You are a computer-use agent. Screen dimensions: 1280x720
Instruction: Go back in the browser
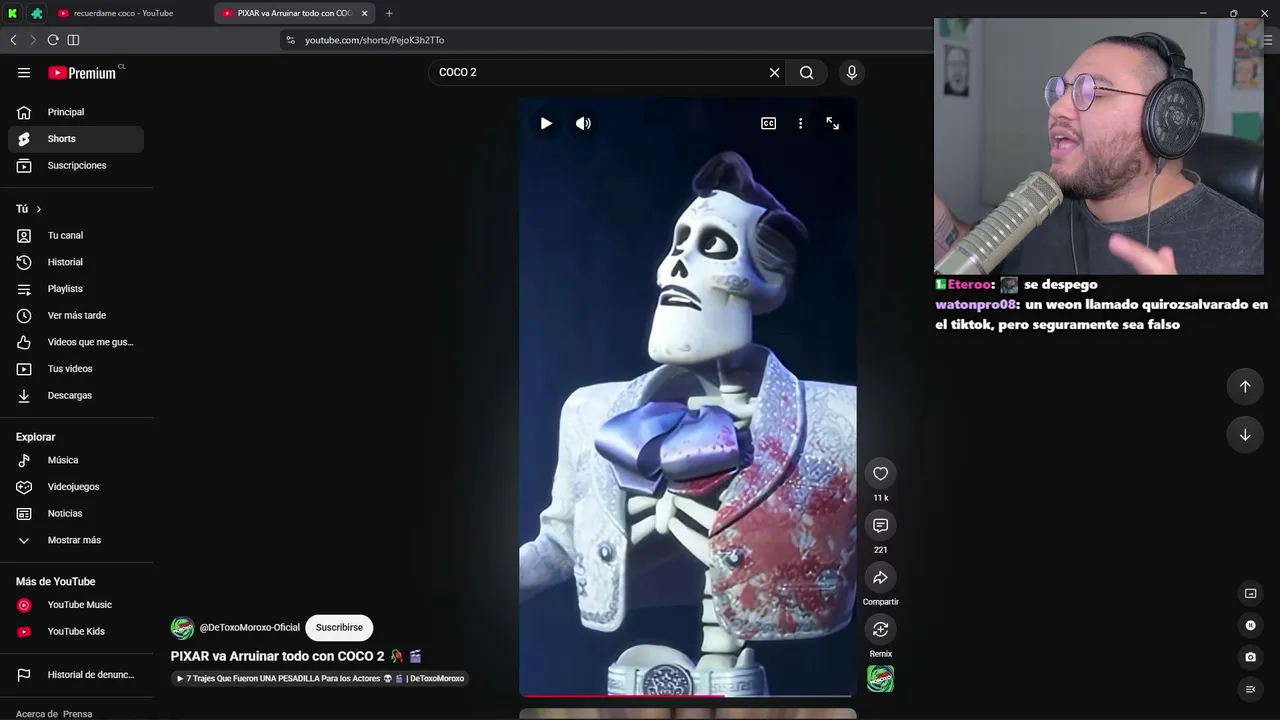13,40
